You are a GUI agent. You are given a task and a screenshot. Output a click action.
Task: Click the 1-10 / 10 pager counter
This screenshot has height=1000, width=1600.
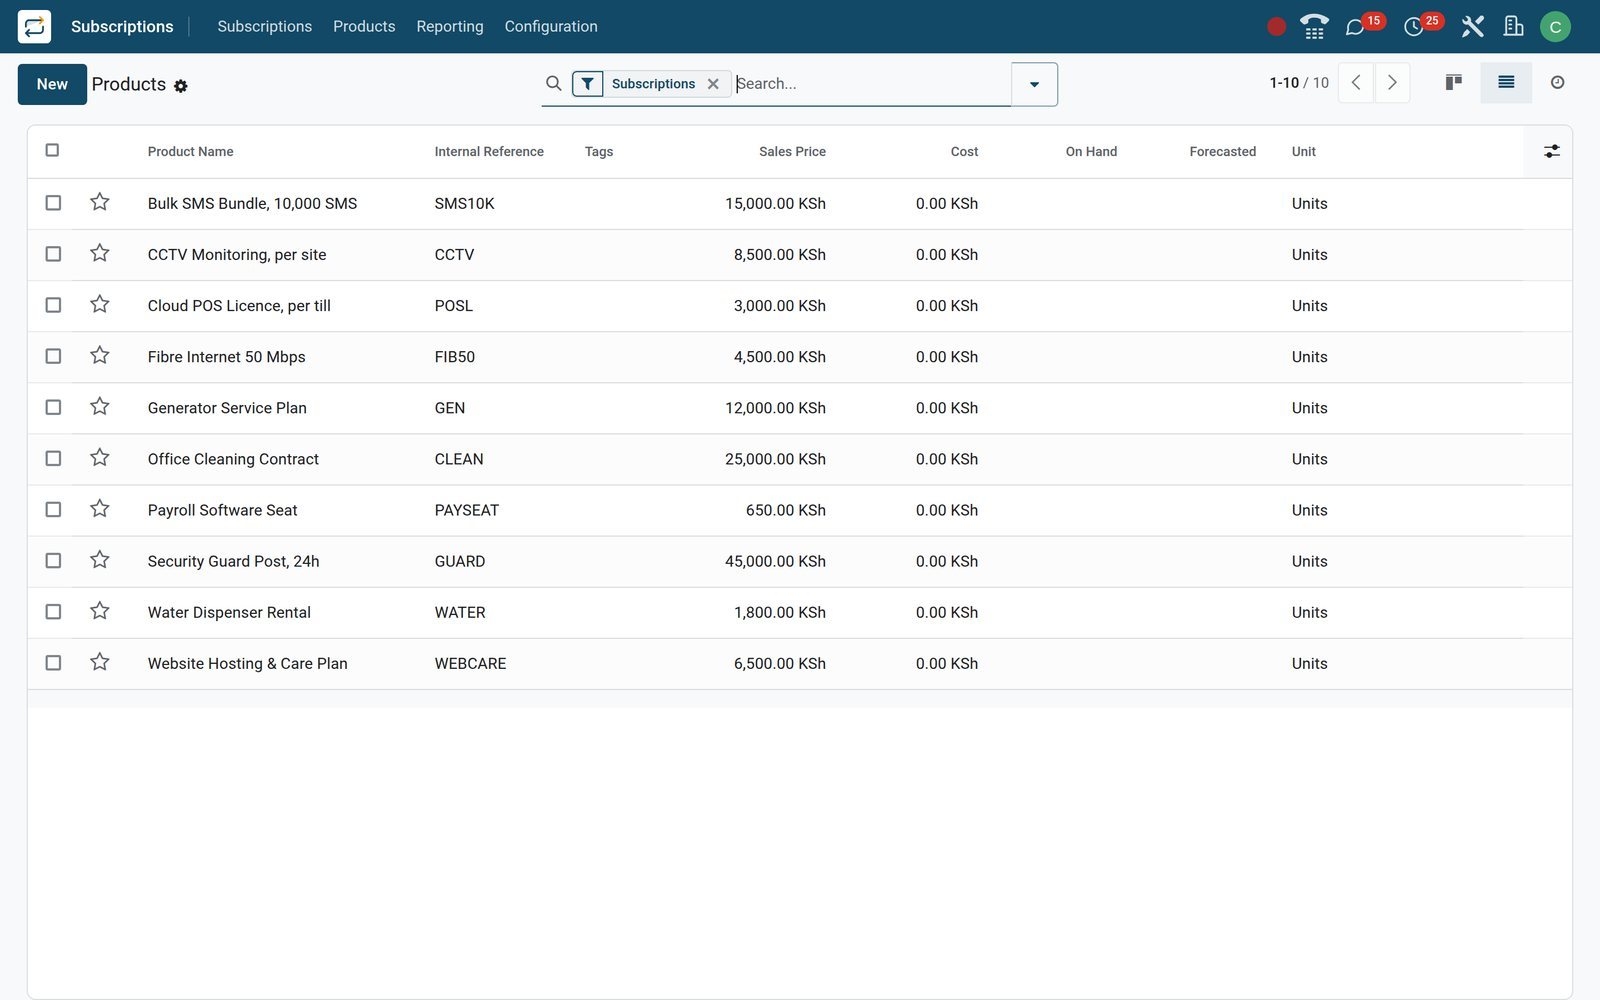(1299, 83)
